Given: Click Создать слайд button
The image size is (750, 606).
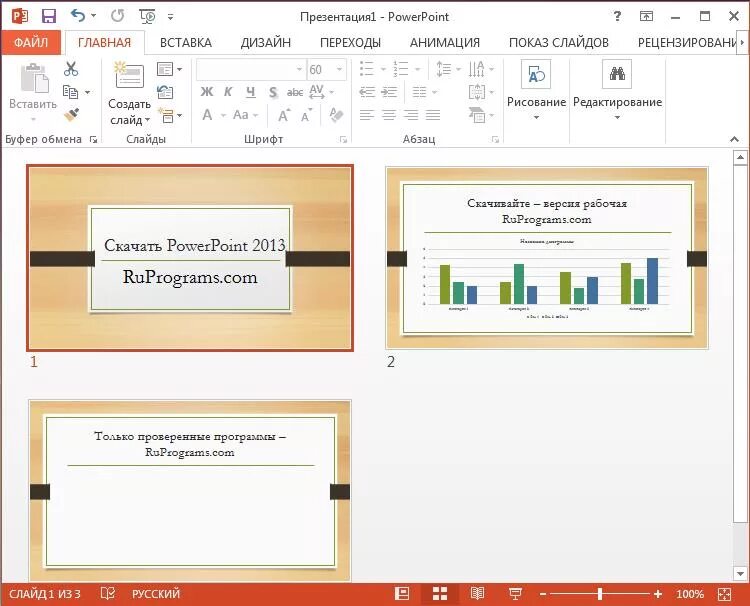Looking at the screenshot, I should [129, 93].
